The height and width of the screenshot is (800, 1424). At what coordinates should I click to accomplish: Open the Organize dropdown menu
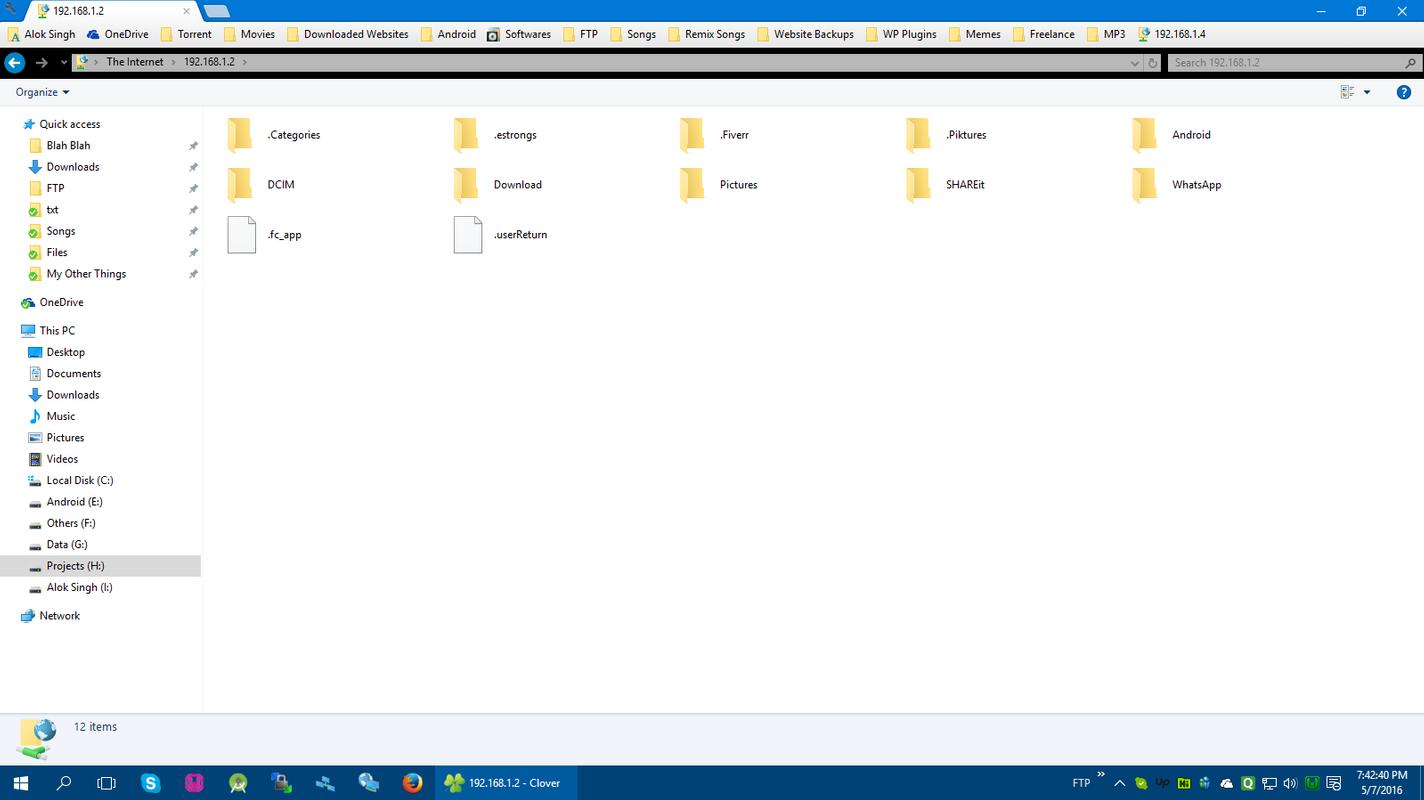(x=43, y=92)
